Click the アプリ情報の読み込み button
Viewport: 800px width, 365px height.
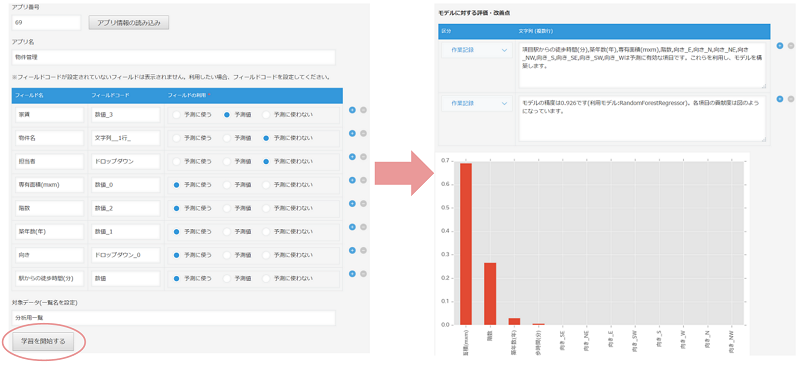point(129,22)
